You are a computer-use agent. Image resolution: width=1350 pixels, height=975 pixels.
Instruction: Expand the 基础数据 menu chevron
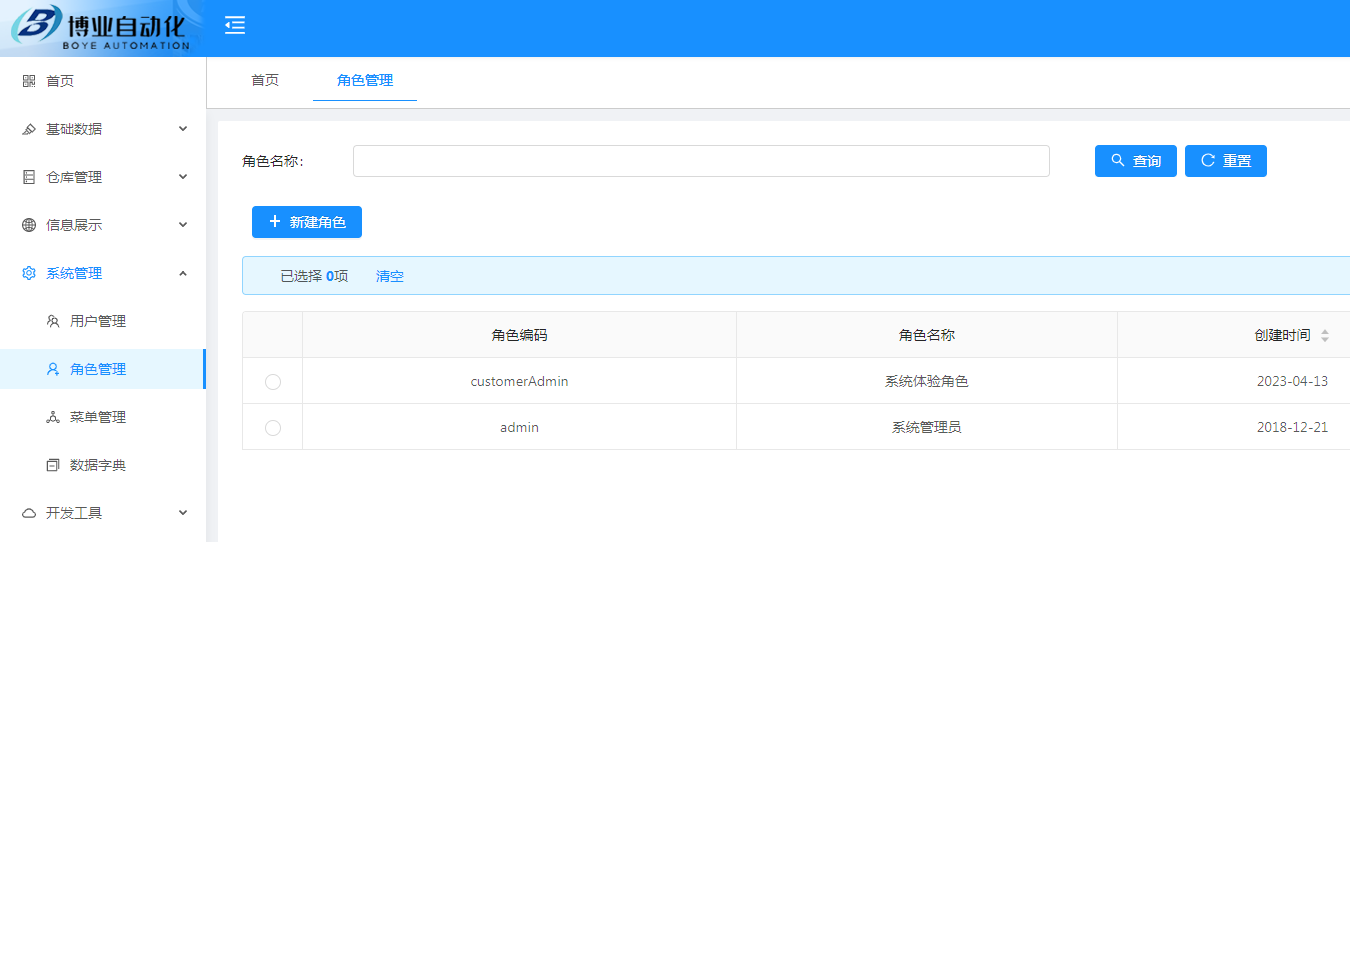[183, 128]
